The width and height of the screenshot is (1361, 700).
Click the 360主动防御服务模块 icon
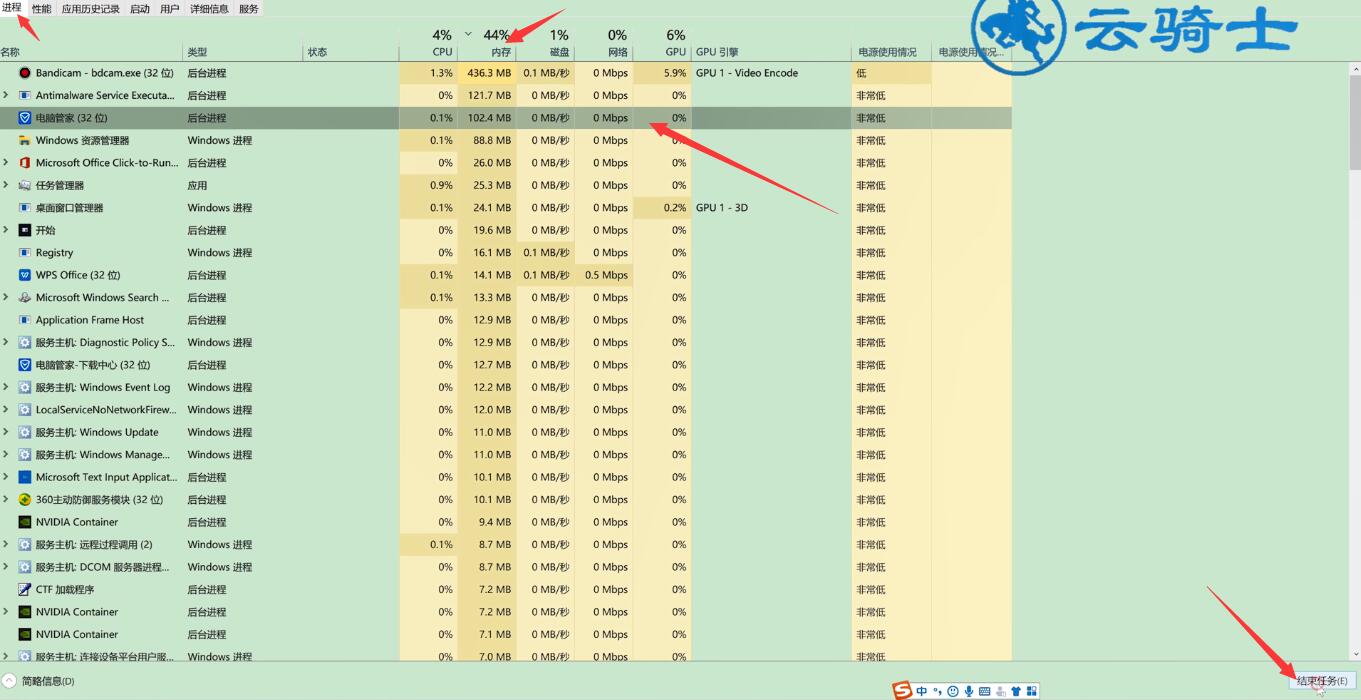[x=25, y=500]
